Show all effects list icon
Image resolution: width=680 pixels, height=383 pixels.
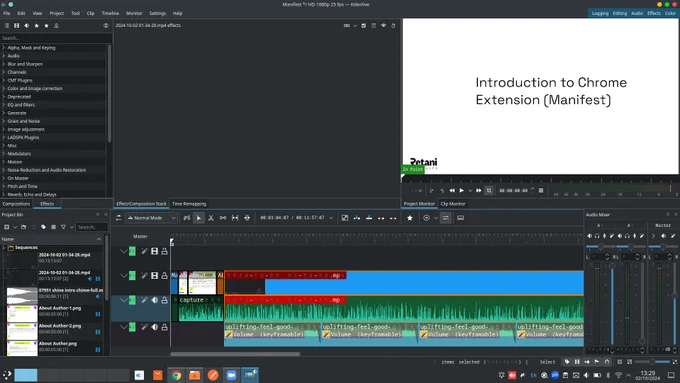coord(7,26)
